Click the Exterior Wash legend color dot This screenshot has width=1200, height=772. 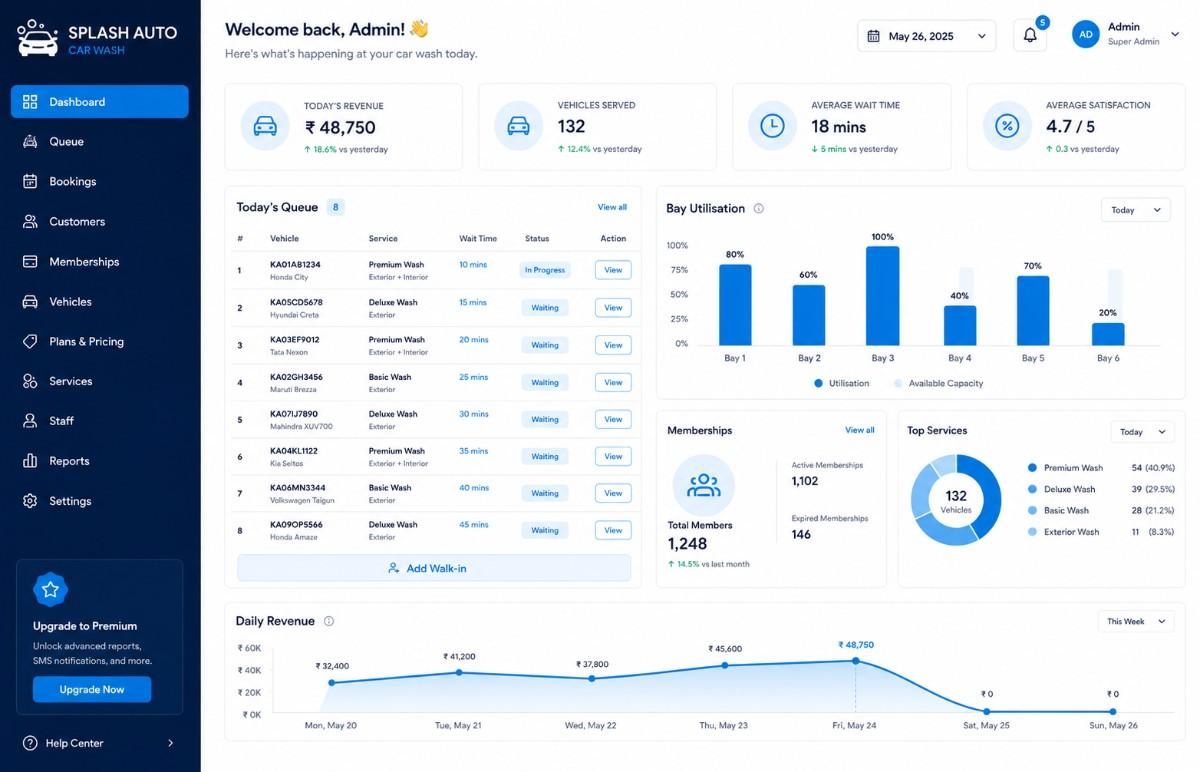[x=1032, y=532]
